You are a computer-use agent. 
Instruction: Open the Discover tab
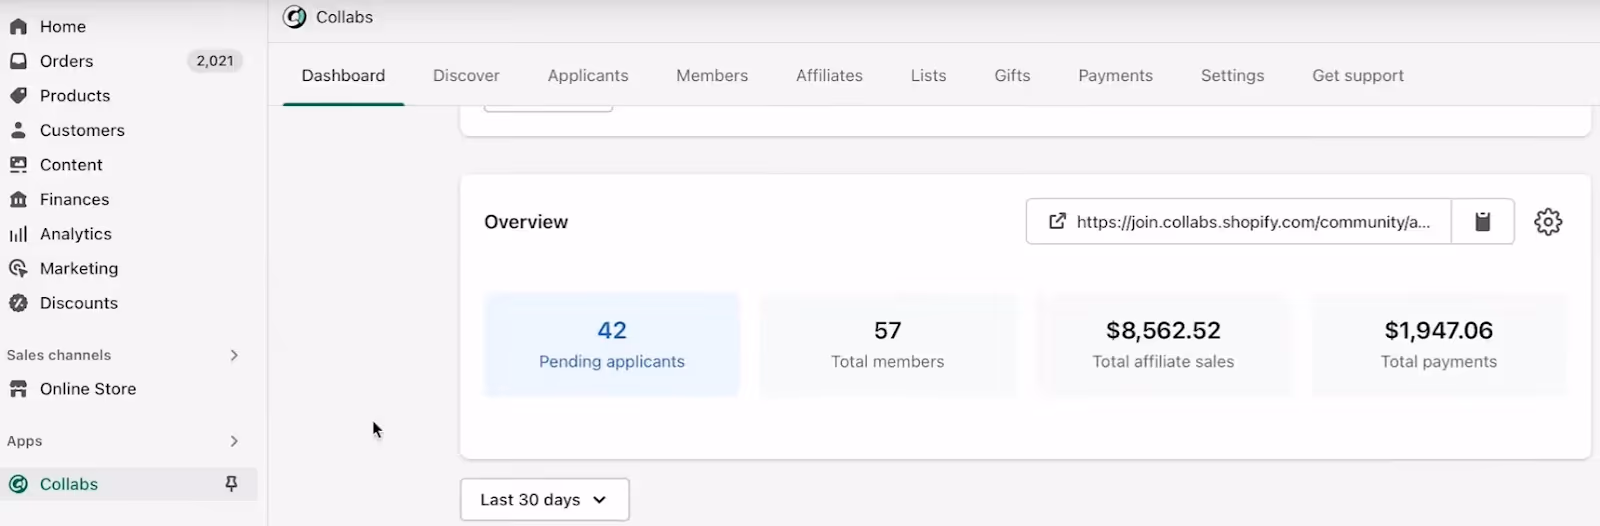click(466, 76)
